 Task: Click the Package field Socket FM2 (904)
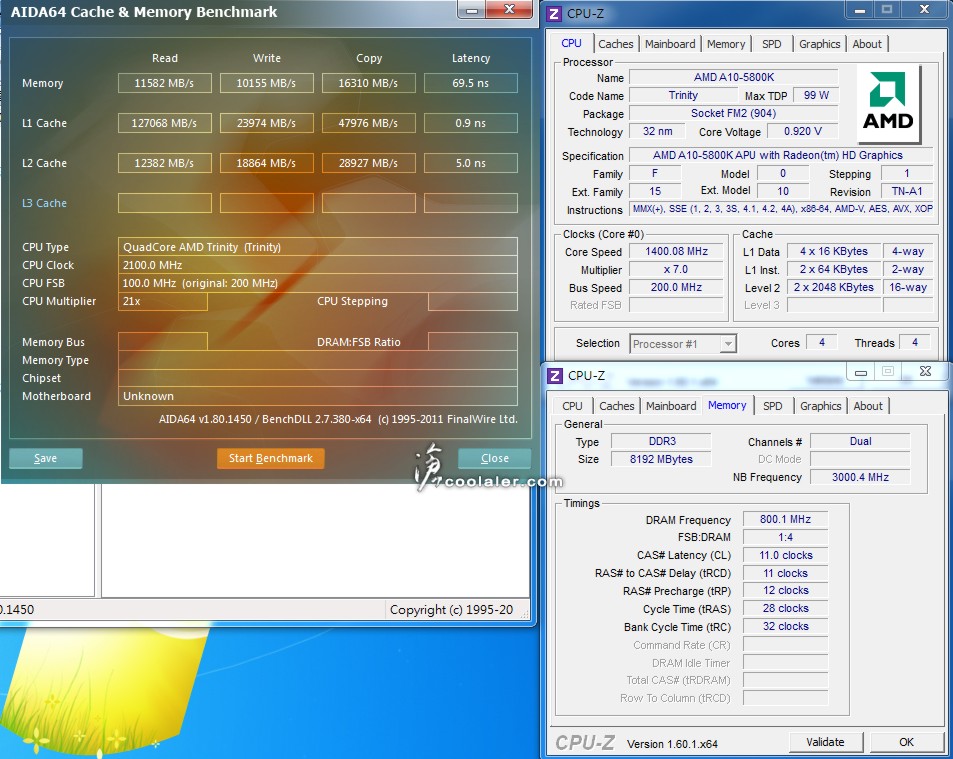pos(734,113)
